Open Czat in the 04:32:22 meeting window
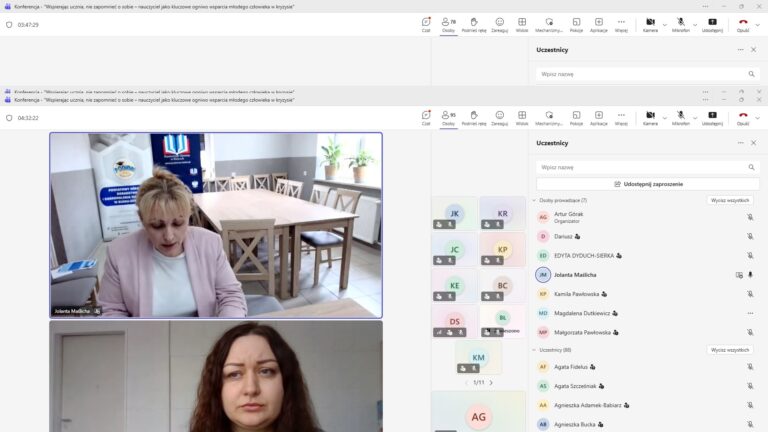The image size is (768, 432). pos(426,118)
